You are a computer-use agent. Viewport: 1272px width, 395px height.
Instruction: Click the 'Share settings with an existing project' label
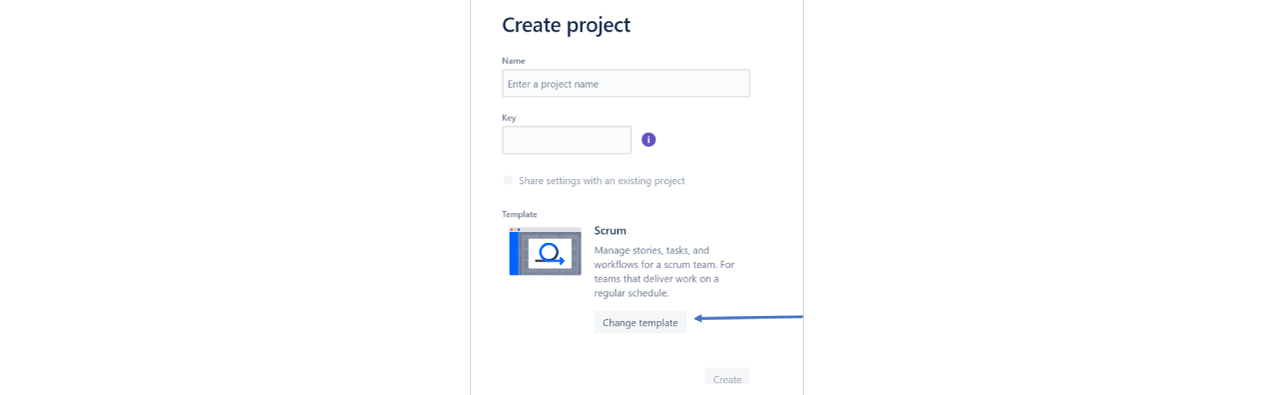[x=602, y=181]
